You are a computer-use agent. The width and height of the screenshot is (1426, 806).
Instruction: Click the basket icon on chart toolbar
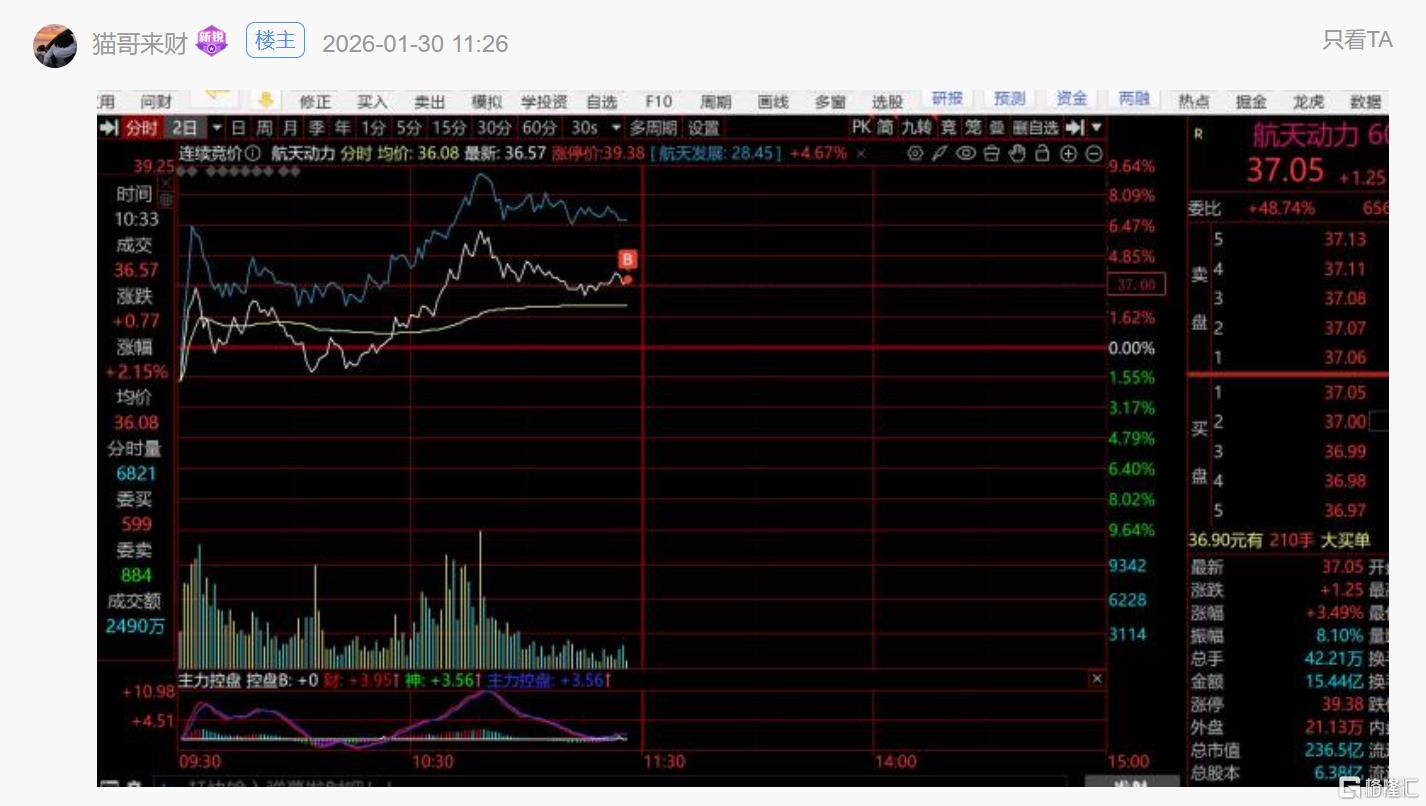(x=992, y=153)
